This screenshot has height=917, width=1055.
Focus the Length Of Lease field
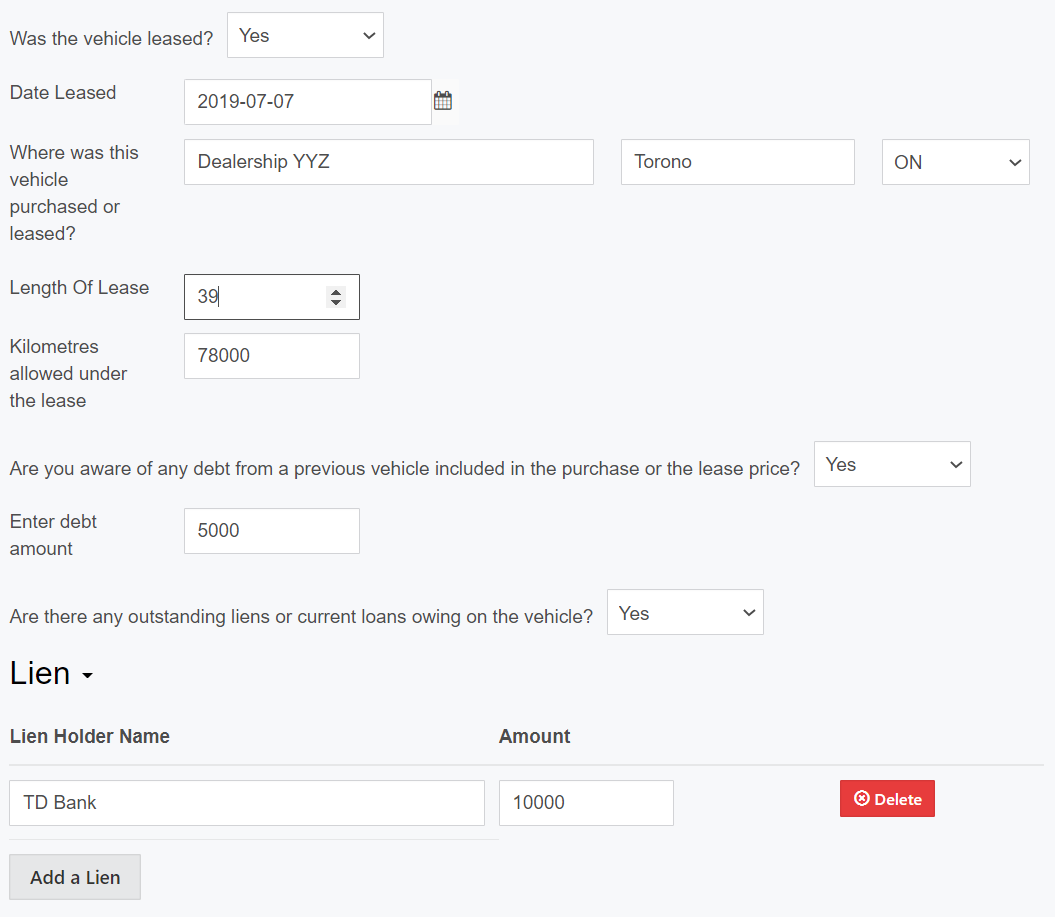click(x=255, y=297)
